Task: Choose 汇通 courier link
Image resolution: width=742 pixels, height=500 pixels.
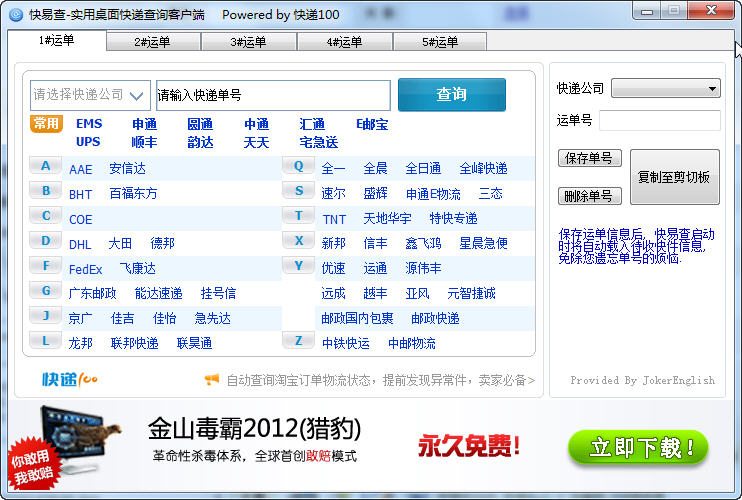Action: tap(312, 124)
